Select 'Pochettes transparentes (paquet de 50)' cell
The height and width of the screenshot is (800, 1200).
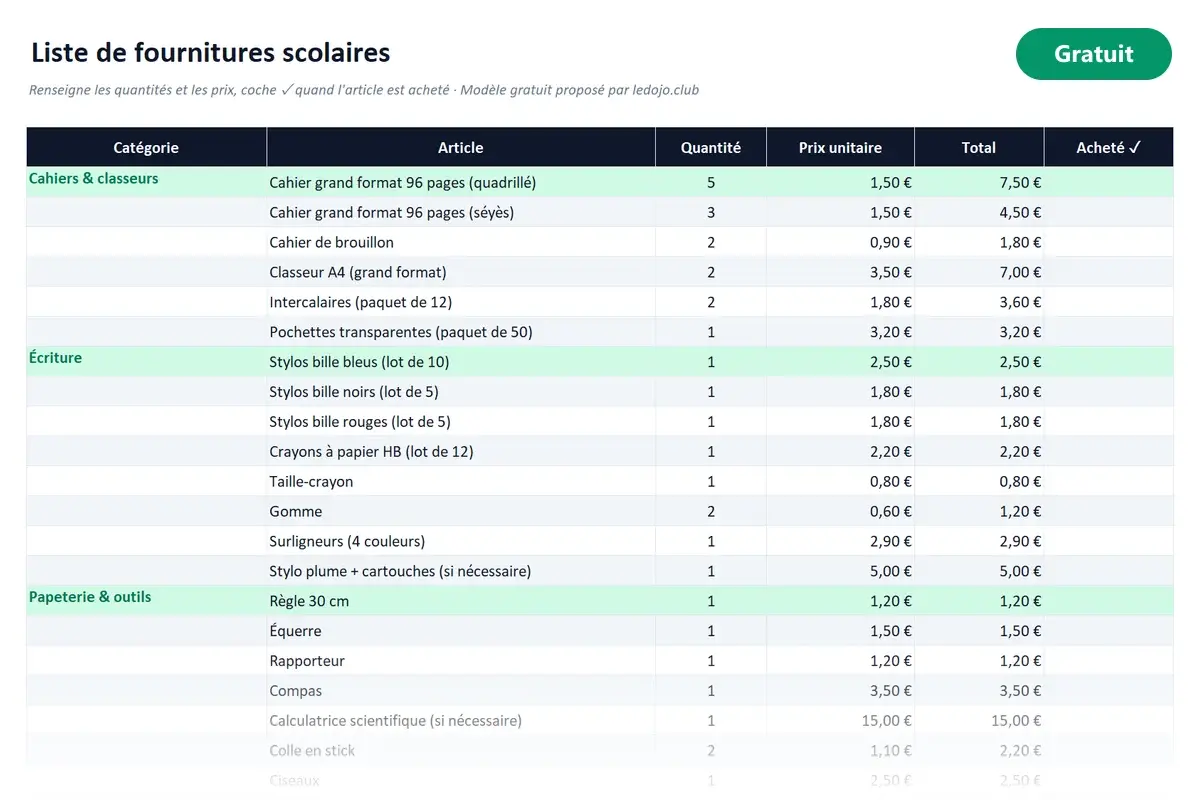coord(461,332)
